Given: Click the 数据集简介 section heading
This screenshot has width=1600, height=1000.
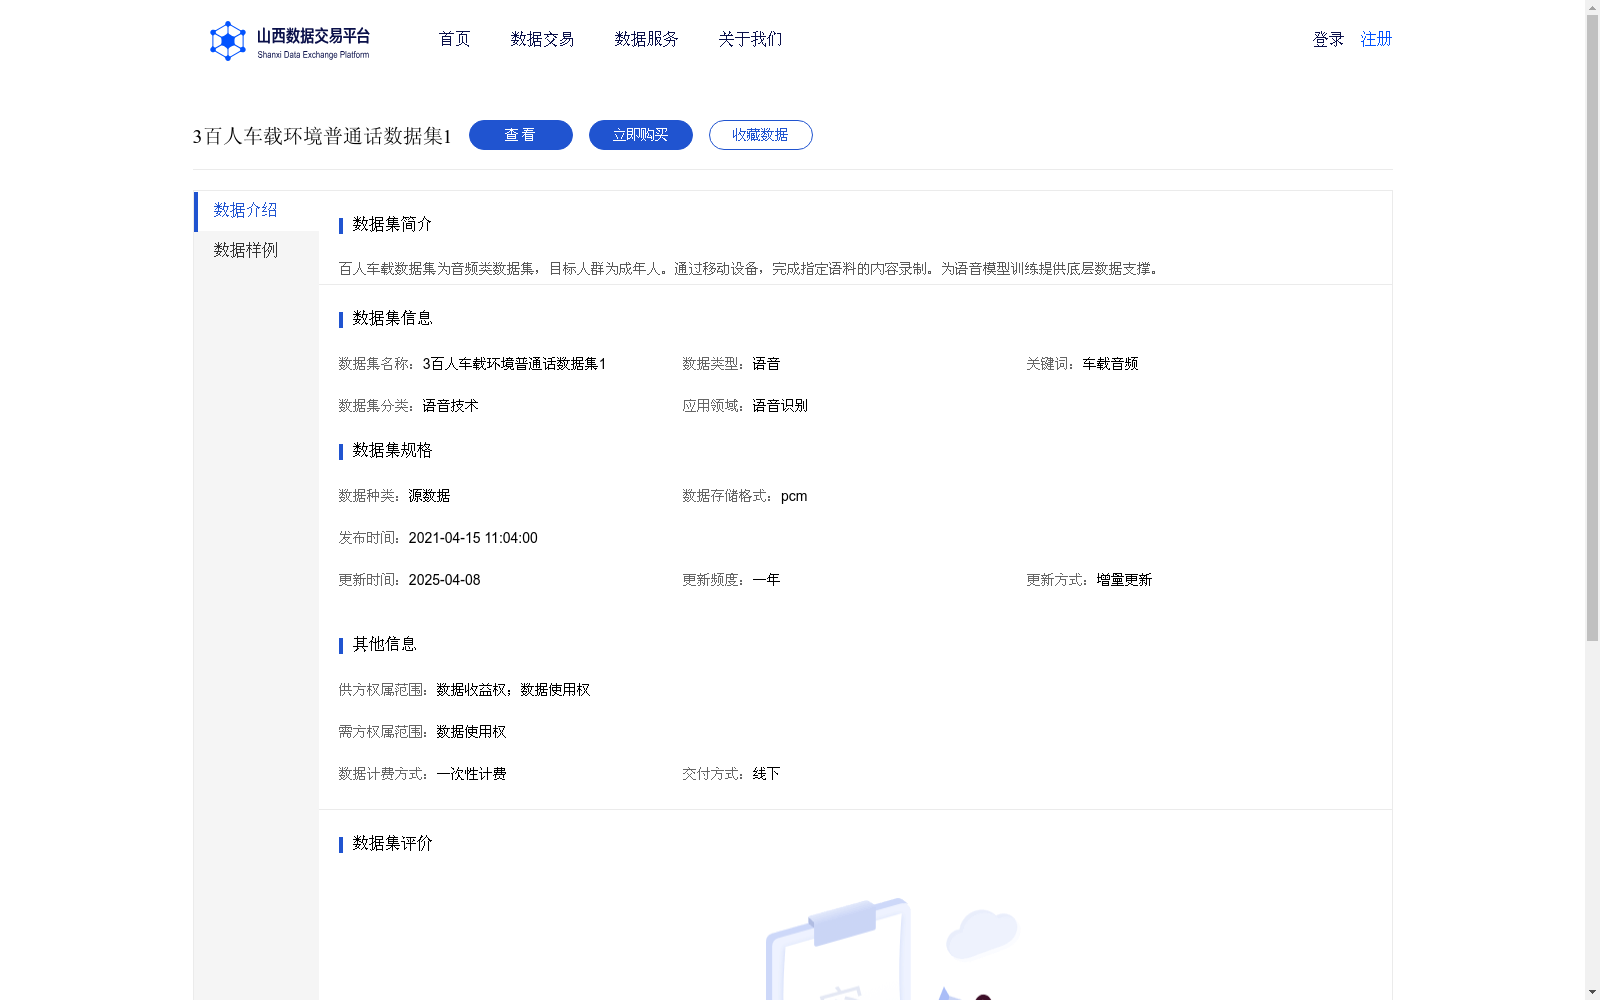Looking at the screenshot, I should pos(392,224).
